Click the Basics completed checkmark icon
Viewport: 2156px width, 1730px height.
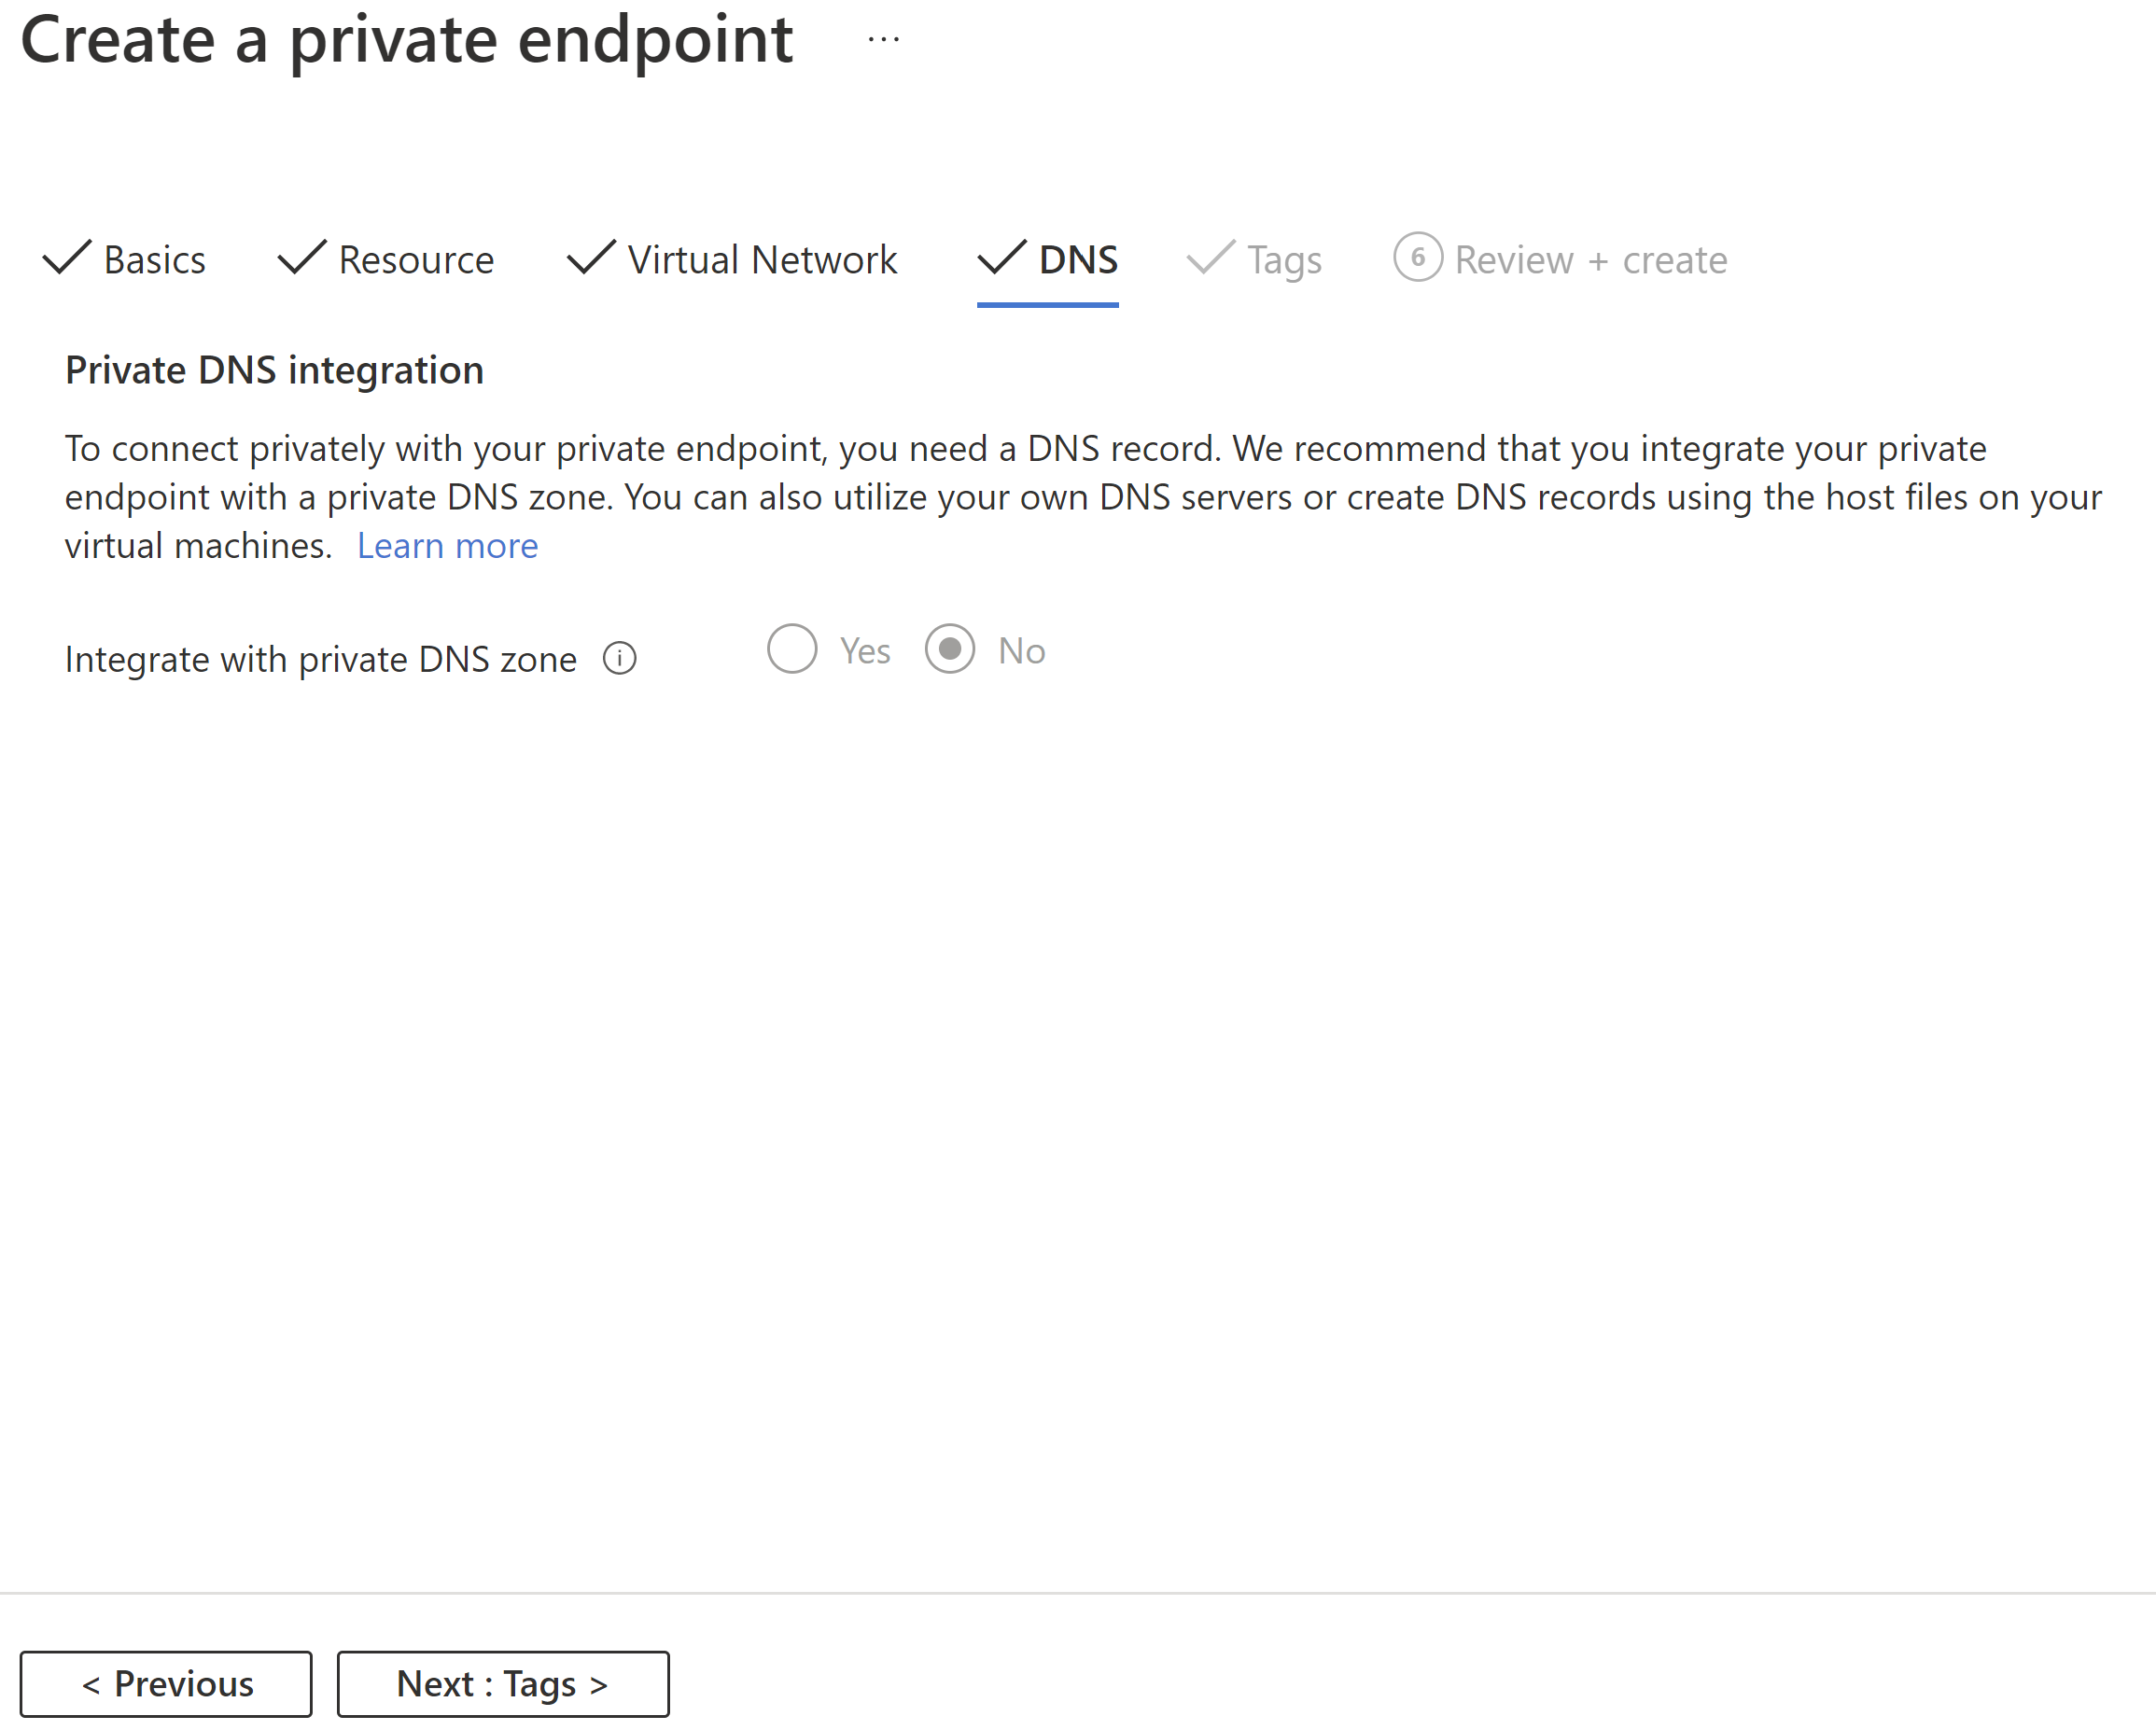coord(71,259)
